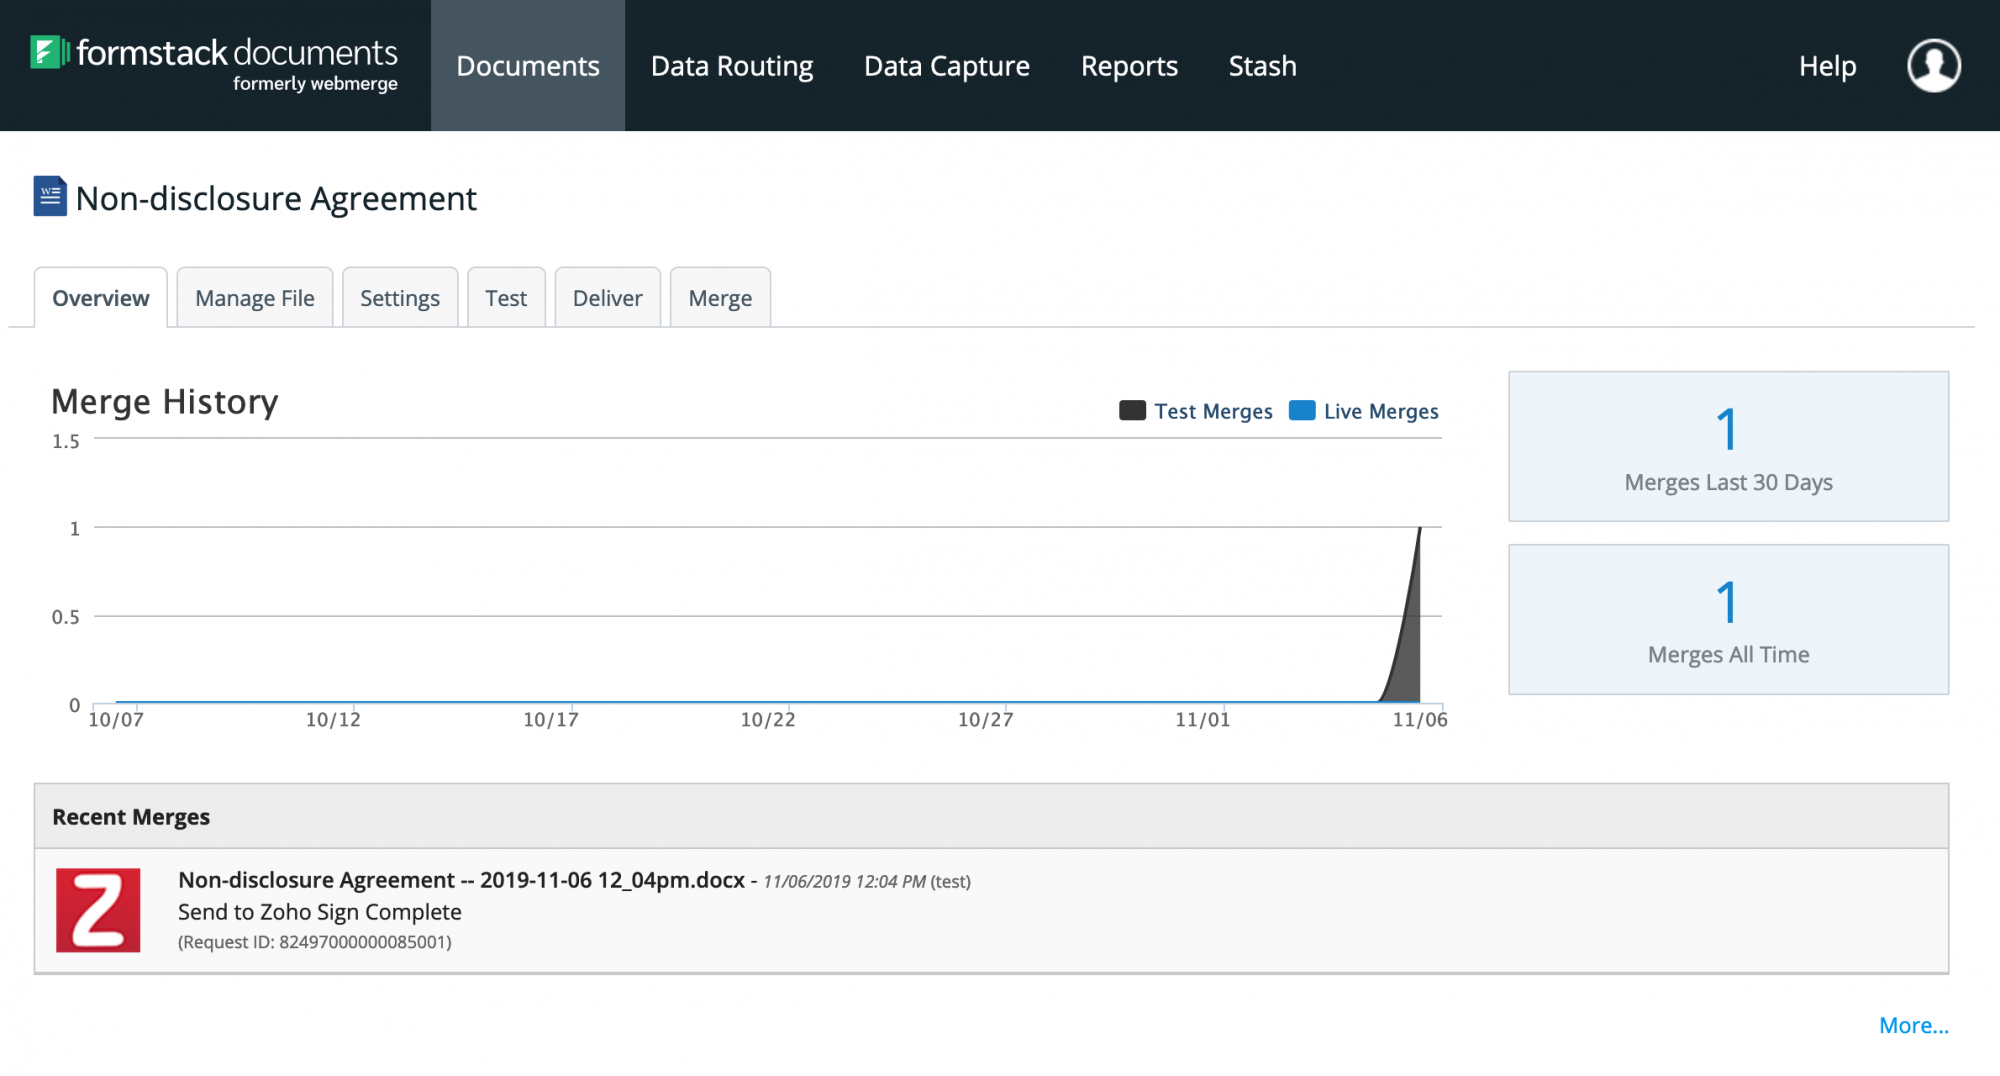Open the Non-disclosure Agreement docx merge entry
The image size is (2000, 1076).
click(461, 880)
